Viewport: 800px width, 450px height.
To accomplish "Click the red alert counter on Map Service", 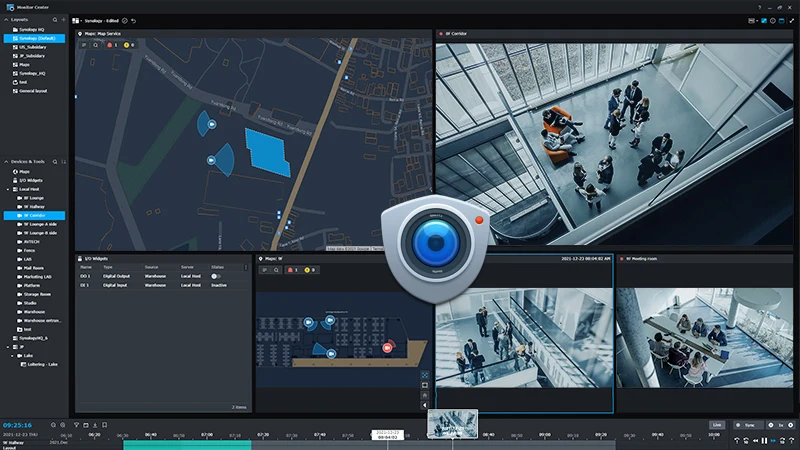I will click(x=112, y=45).
